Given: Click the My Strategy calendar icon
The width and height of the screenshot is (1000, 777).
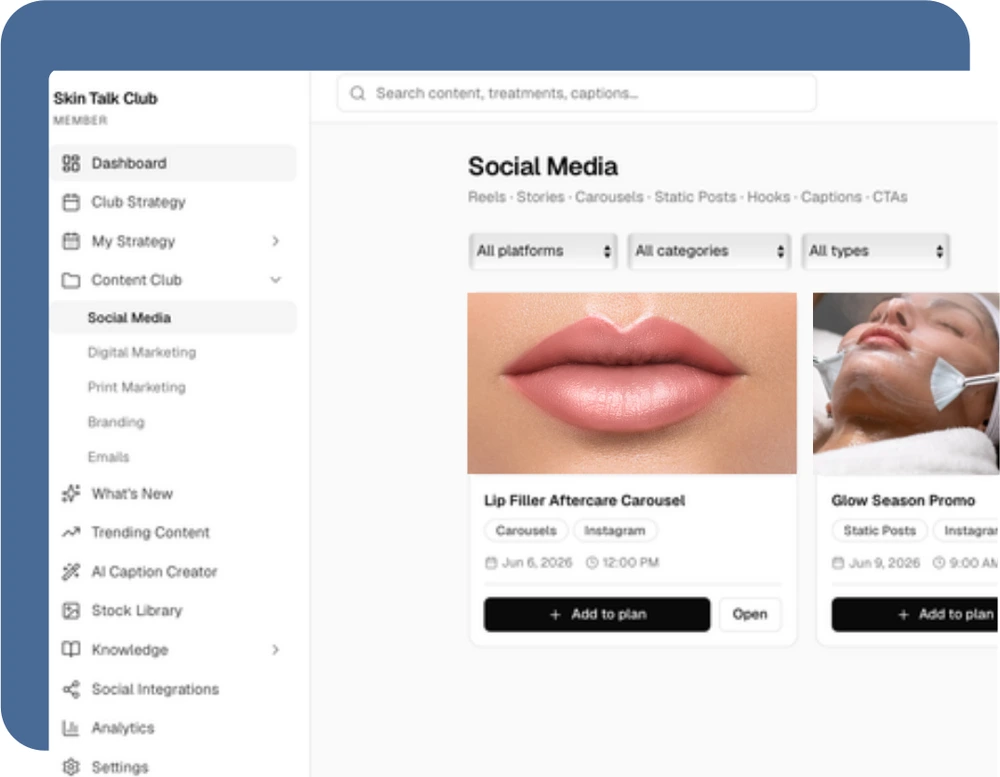Looking at the screenshot, I should point(71,241).
